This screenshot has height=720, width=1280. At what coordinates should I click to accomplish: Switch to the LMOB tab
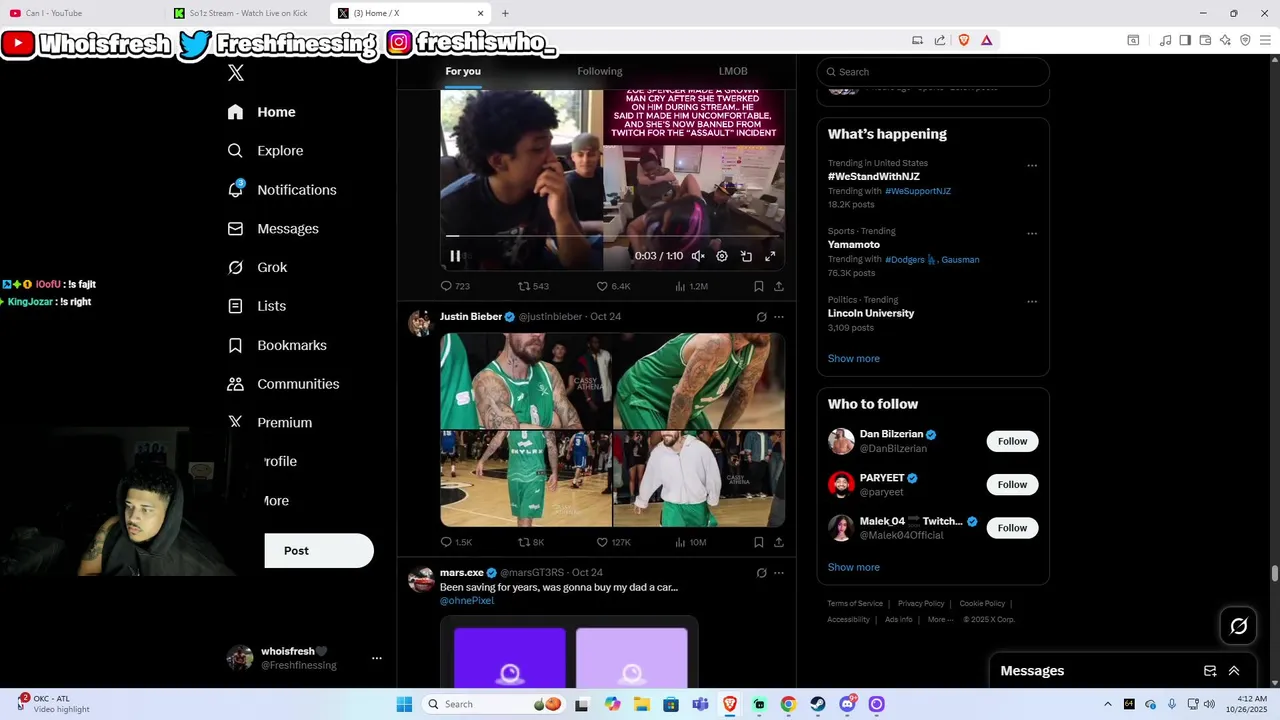tap(733, 71)
